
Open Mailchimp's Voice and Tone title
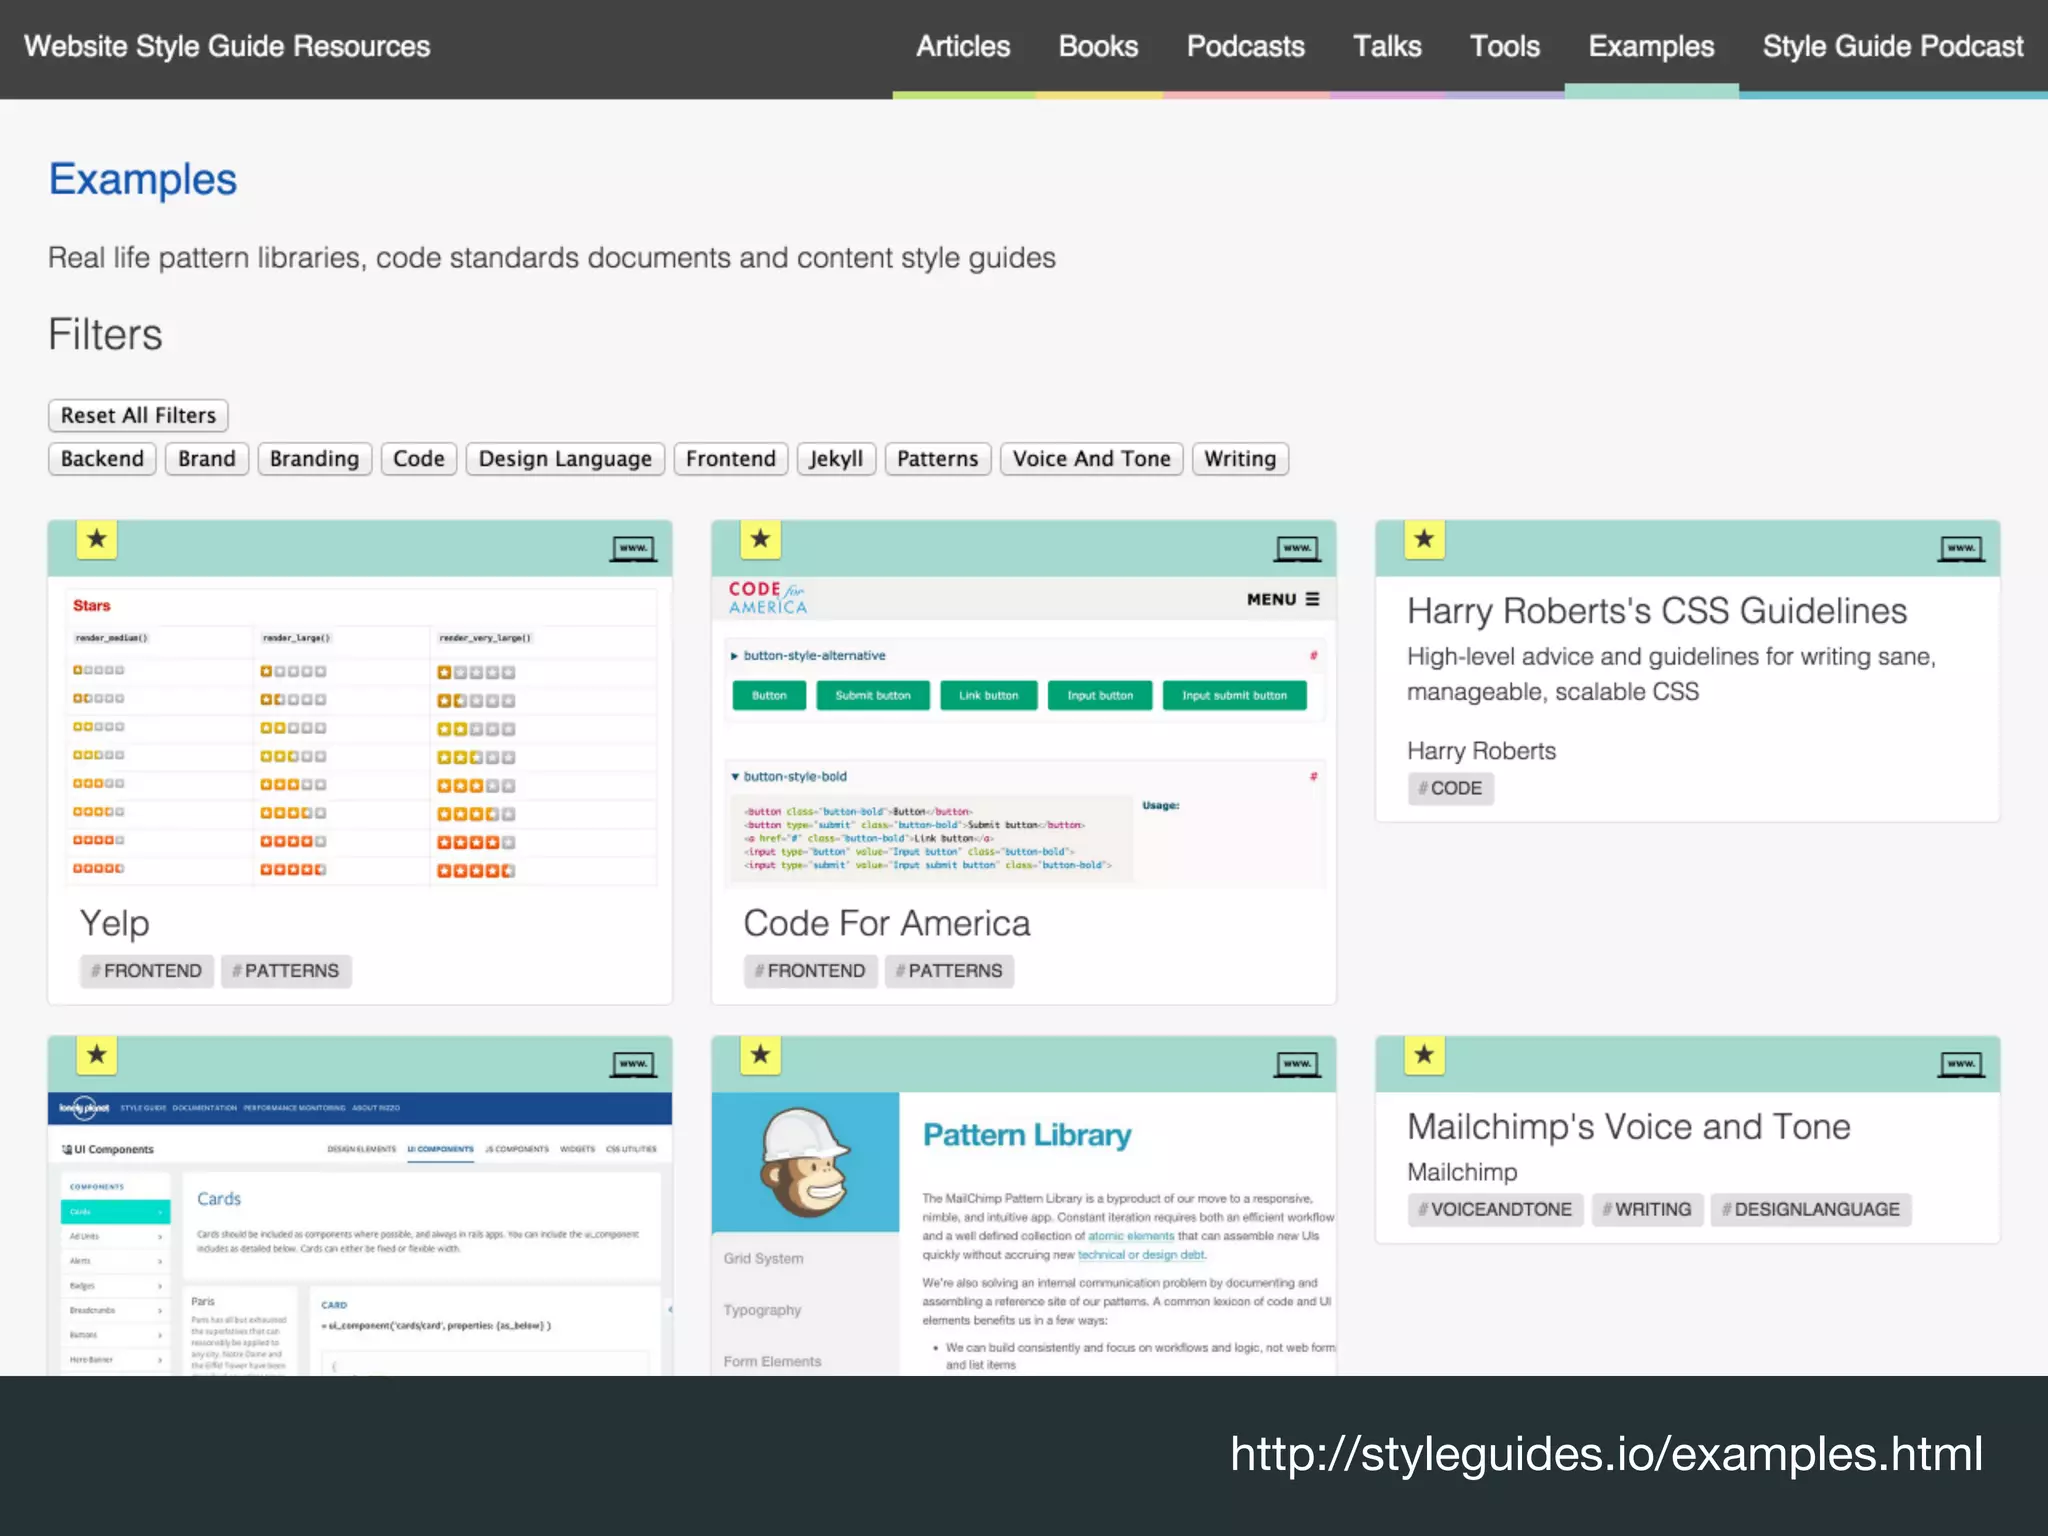pos(1628,1127)
